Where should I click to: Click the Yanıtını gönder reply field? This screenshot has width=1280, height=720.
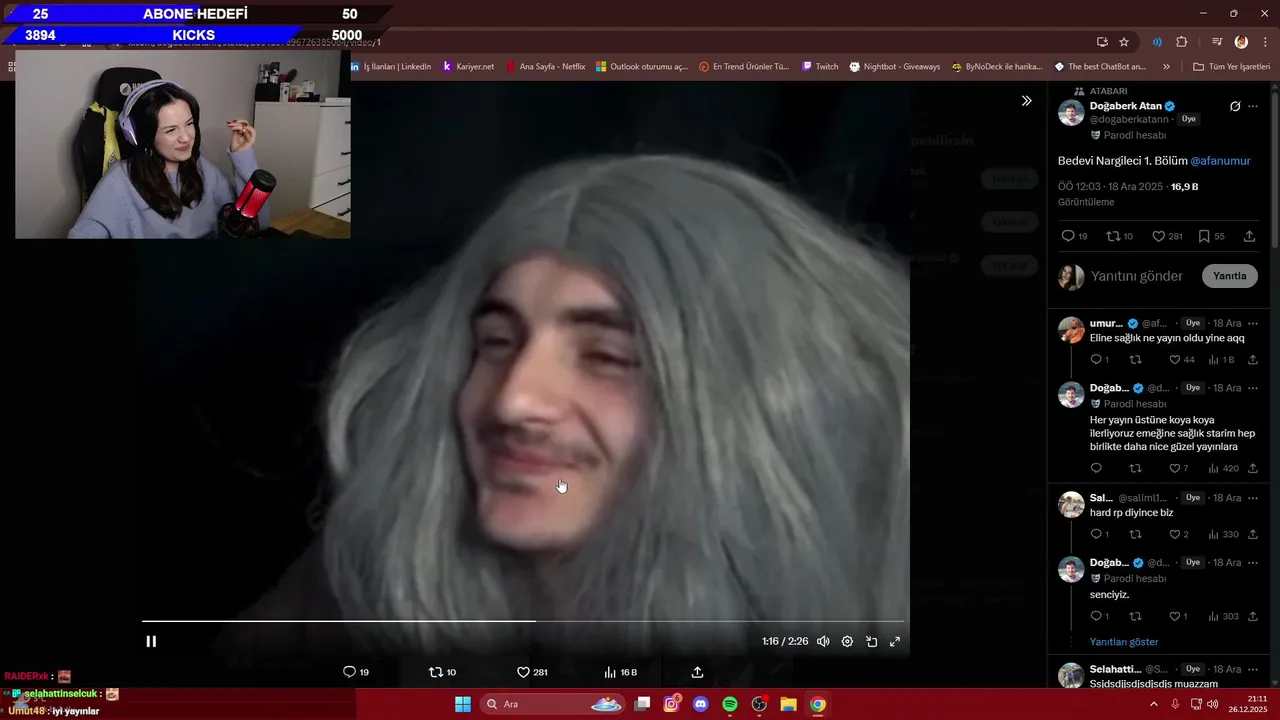click(1137, 276)
